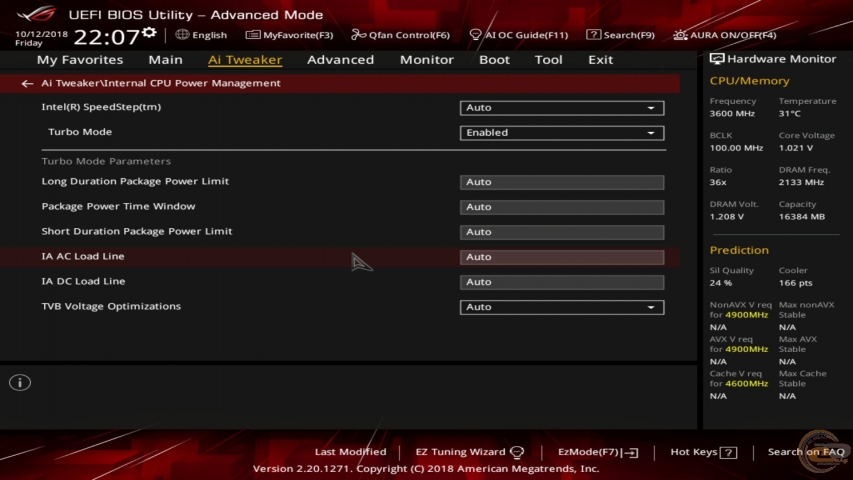Open the Advanced tab

tap(341, 60)
